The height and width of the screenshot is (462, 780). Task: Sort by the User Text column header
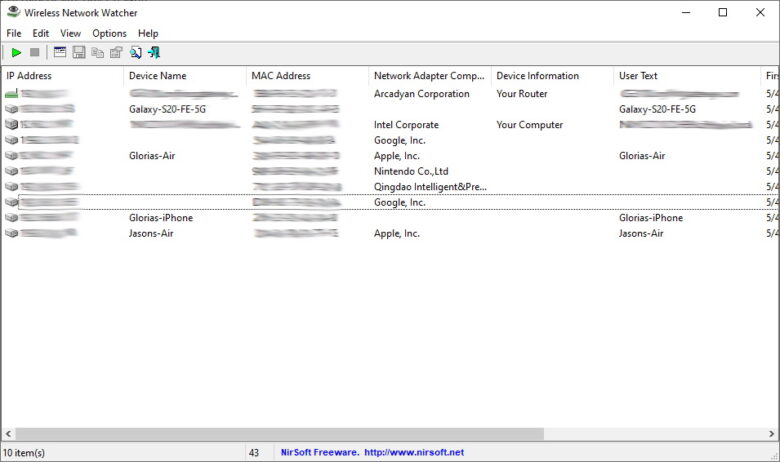(x=687, y=76)
